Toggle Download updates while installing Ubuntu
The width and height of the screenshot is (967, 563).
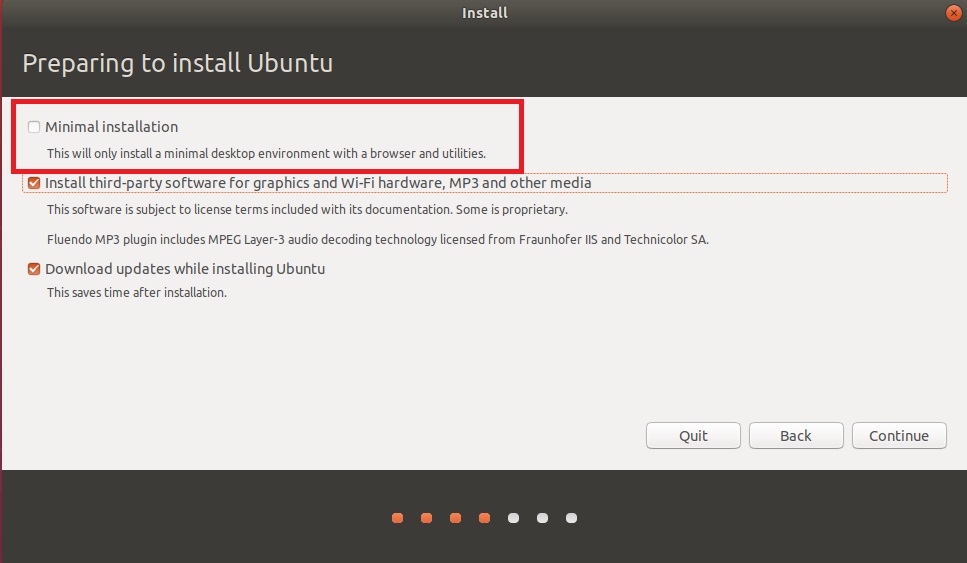[34, 269]
